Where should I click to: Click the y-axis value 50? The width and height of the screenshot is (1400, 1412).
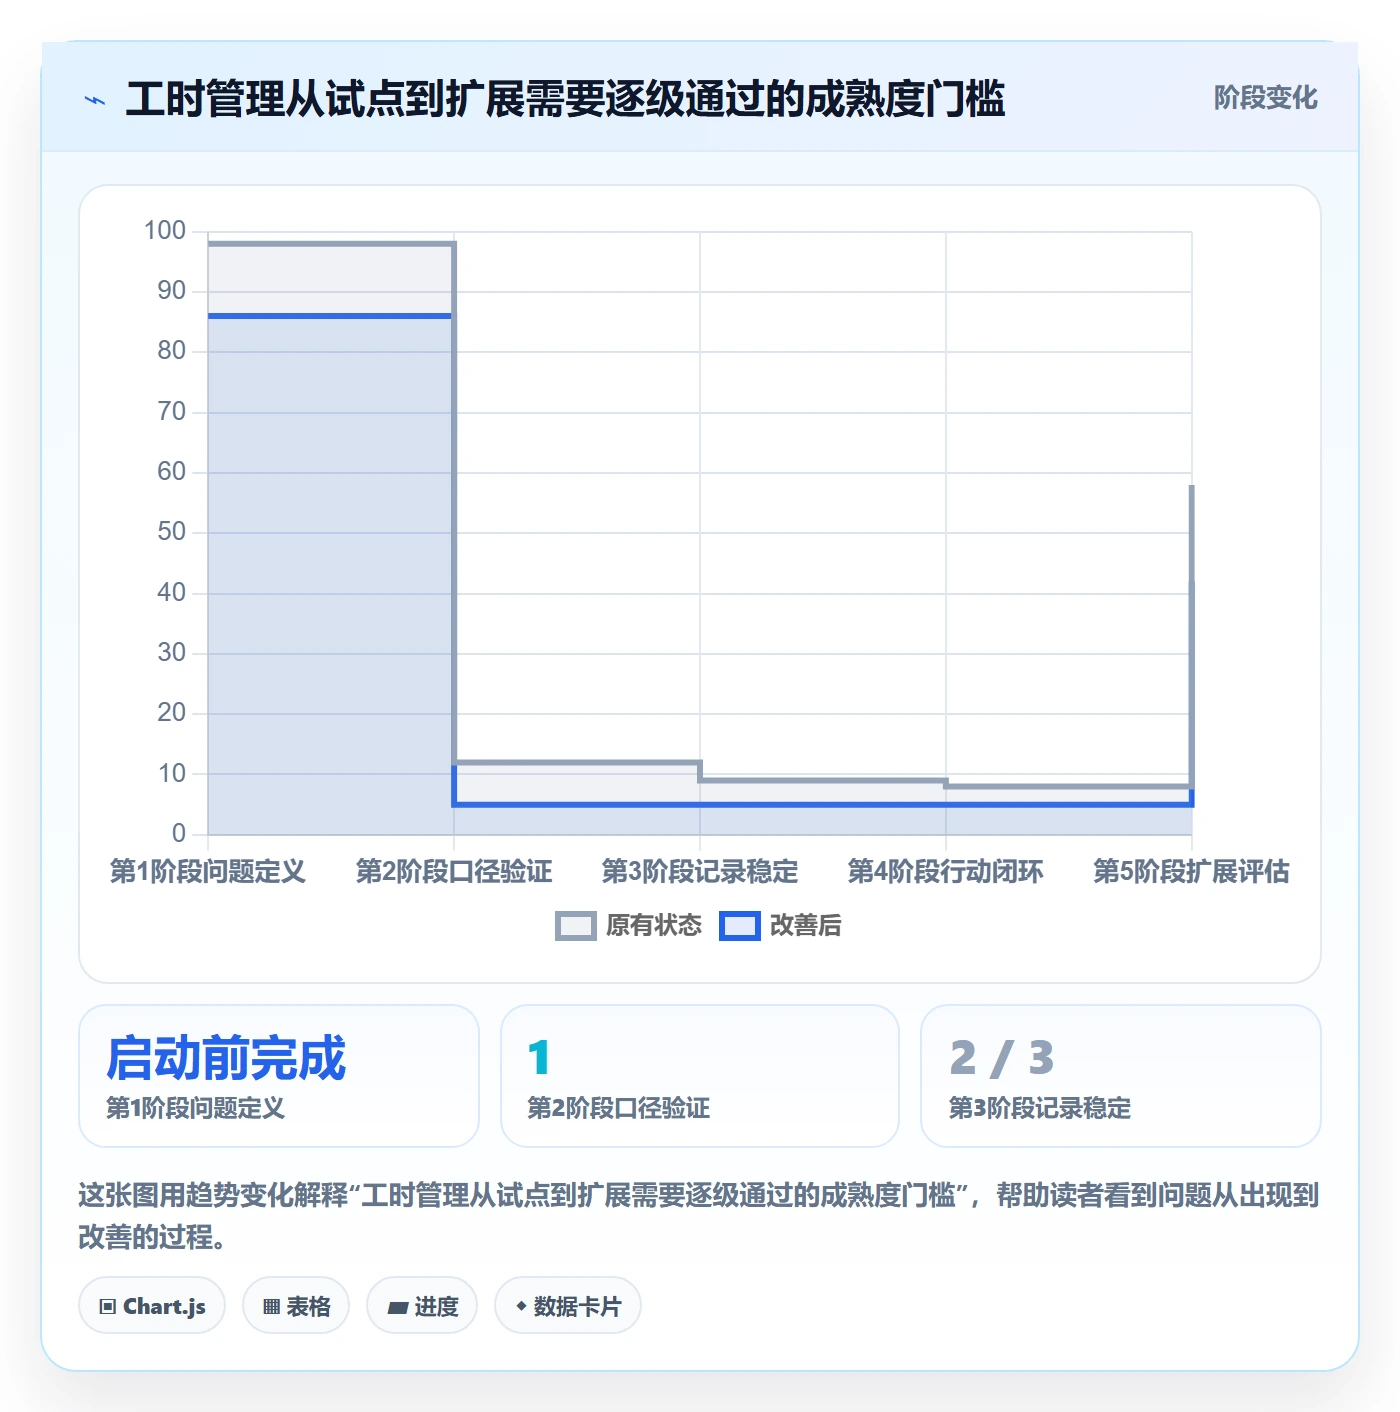pos(172,532)
